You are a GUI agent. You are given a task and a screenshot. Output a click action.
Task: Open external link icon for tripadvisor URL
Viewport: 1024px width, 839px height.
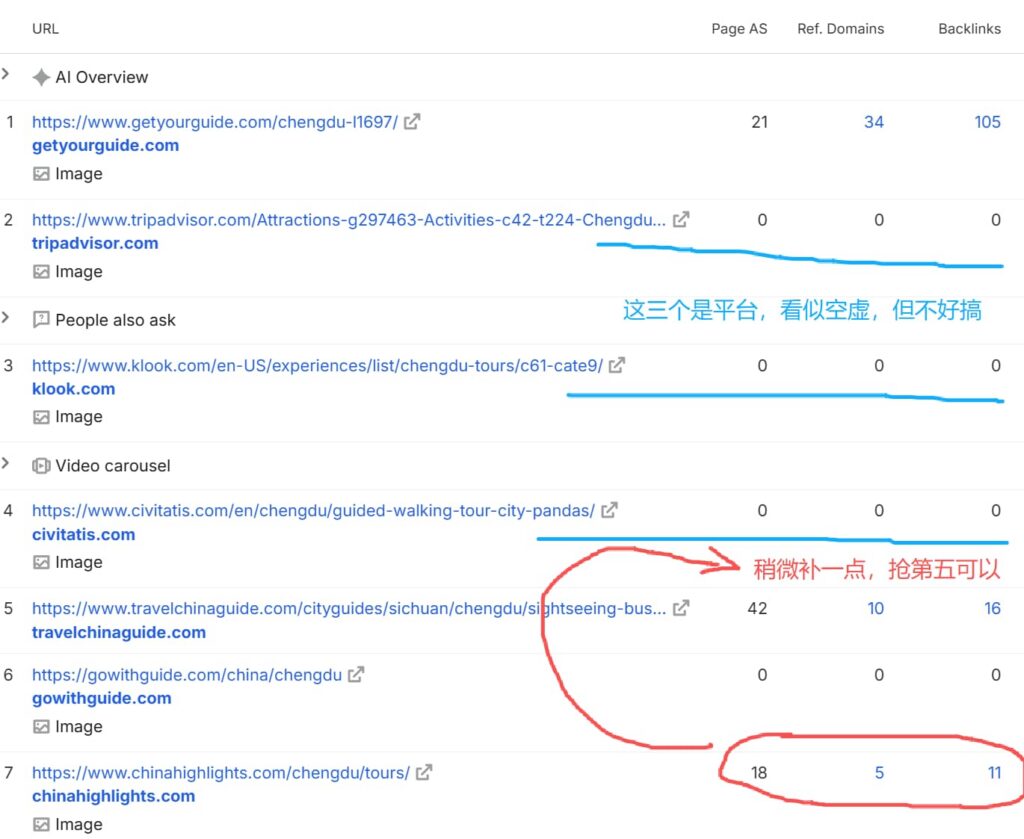[x=680, y=219]
